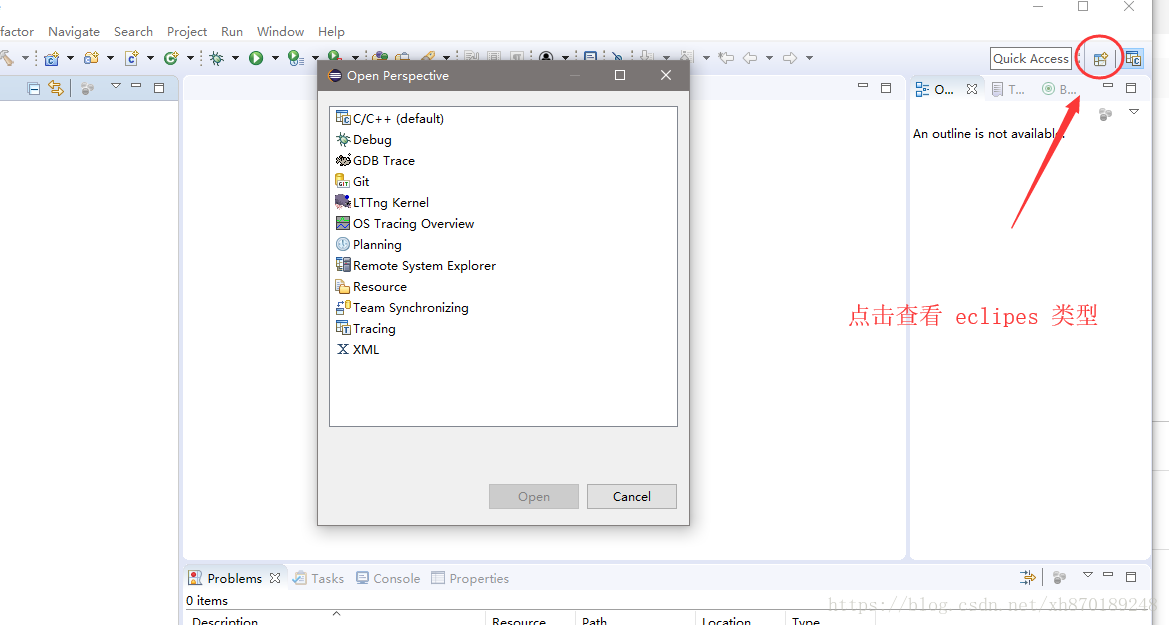Viewport: 1169px width, 625px height.
Task: Open the Window menu
Action: [x=280, y=31]
